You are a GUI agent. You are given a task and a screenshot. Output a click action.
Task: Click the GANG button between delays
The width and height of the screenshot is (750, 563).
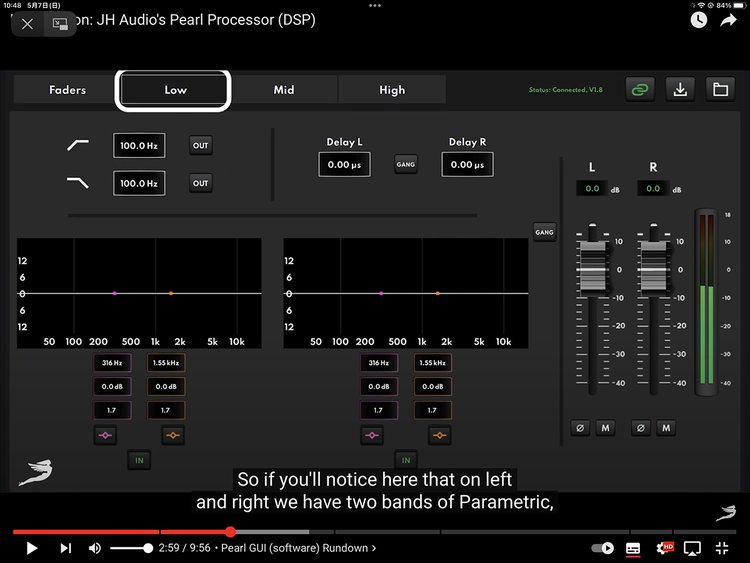(x=405, y=164)
